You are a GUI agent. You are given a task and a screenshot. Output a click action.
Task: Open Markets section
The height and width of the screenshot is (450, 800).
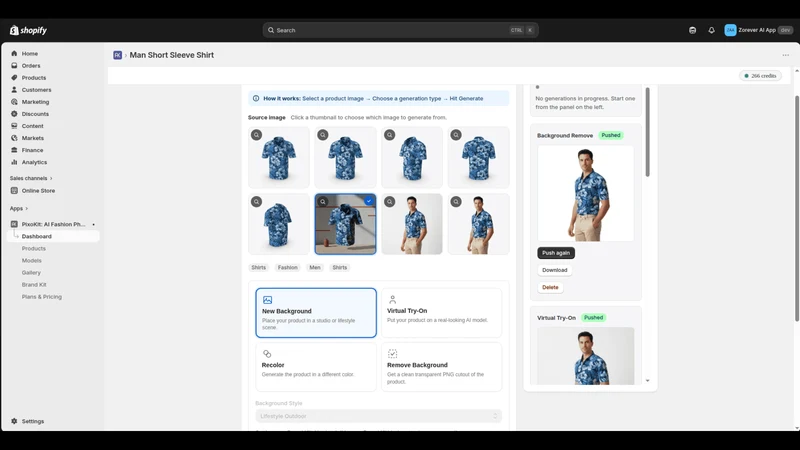33,138
